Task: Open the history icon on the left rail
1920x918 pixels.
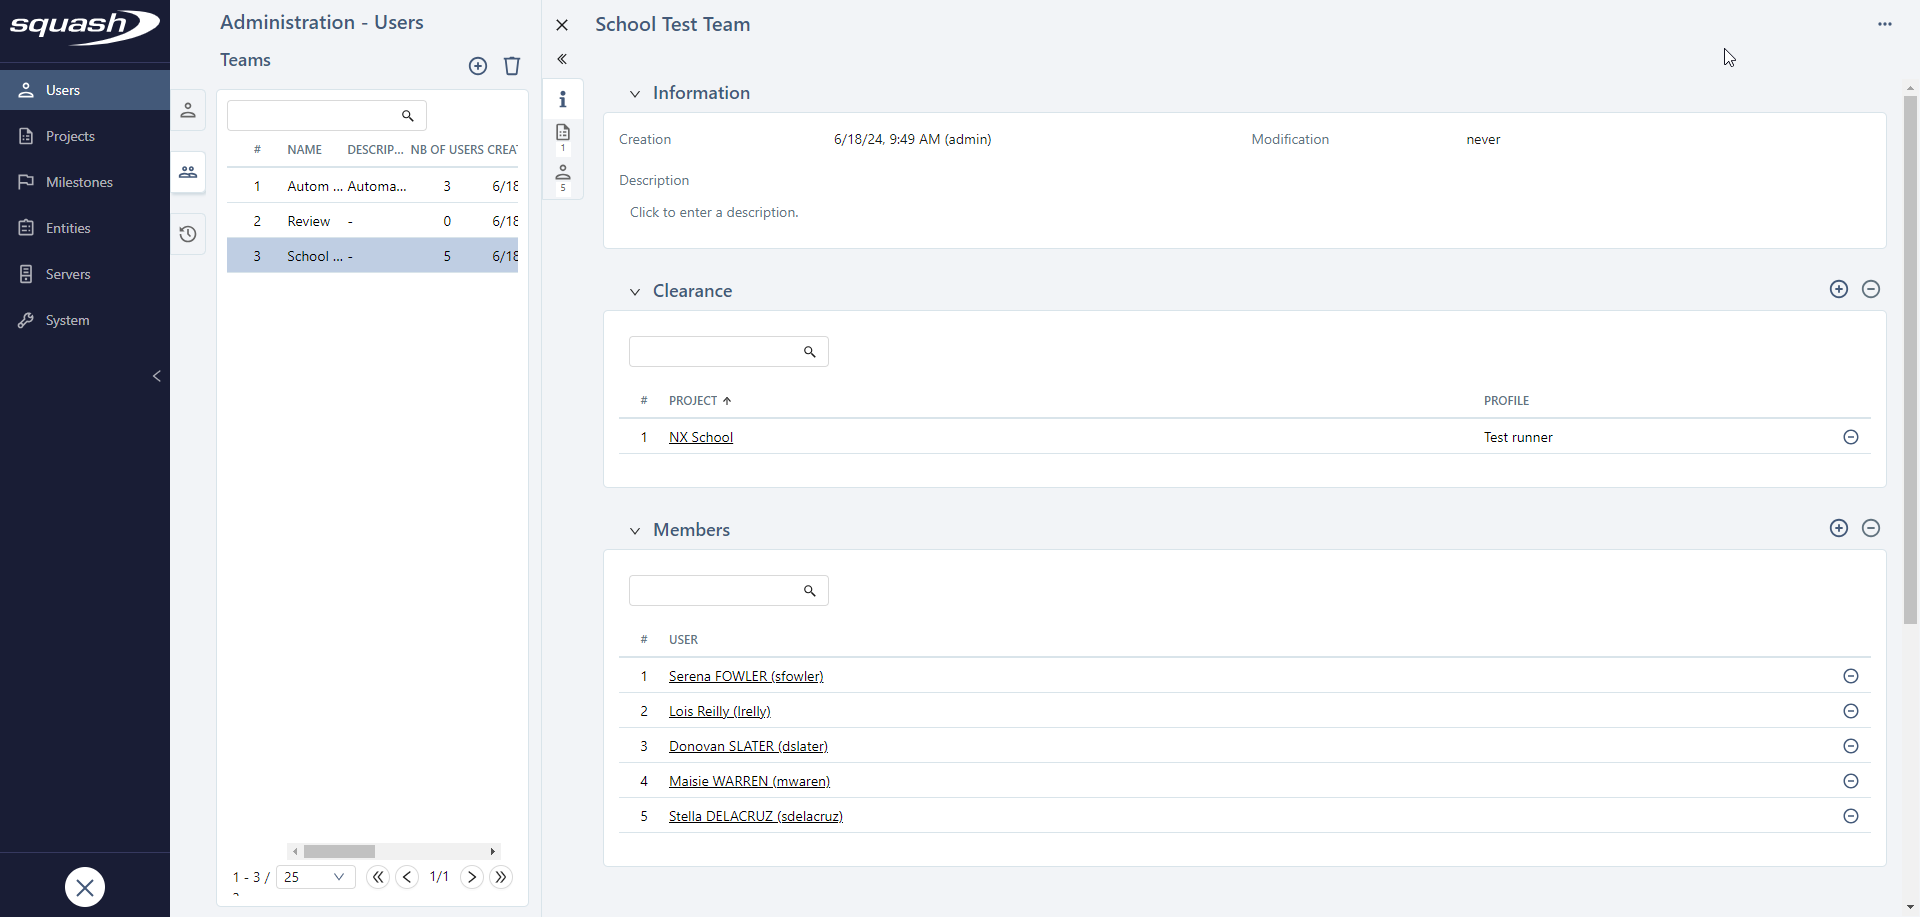Action: 188,233
